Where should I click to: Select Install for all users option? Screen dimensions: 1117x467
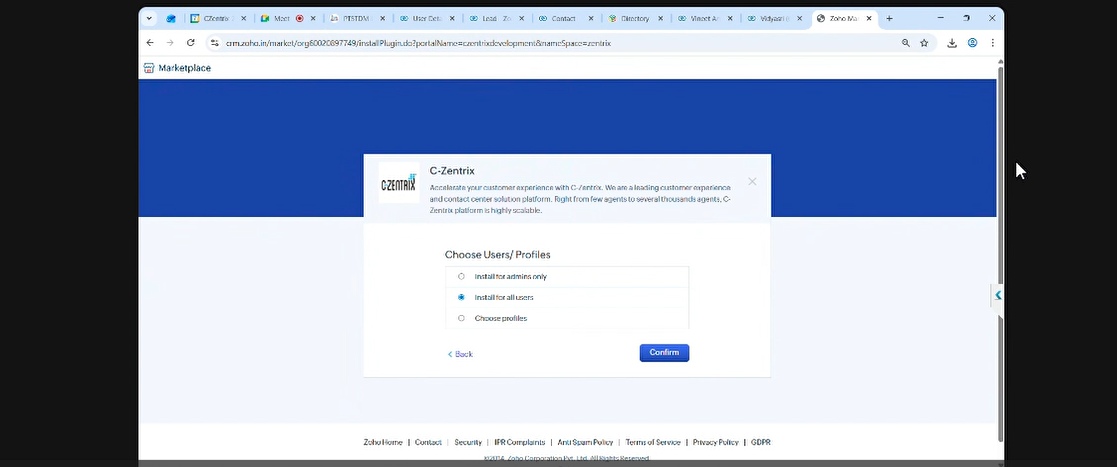tap(461, 297)
